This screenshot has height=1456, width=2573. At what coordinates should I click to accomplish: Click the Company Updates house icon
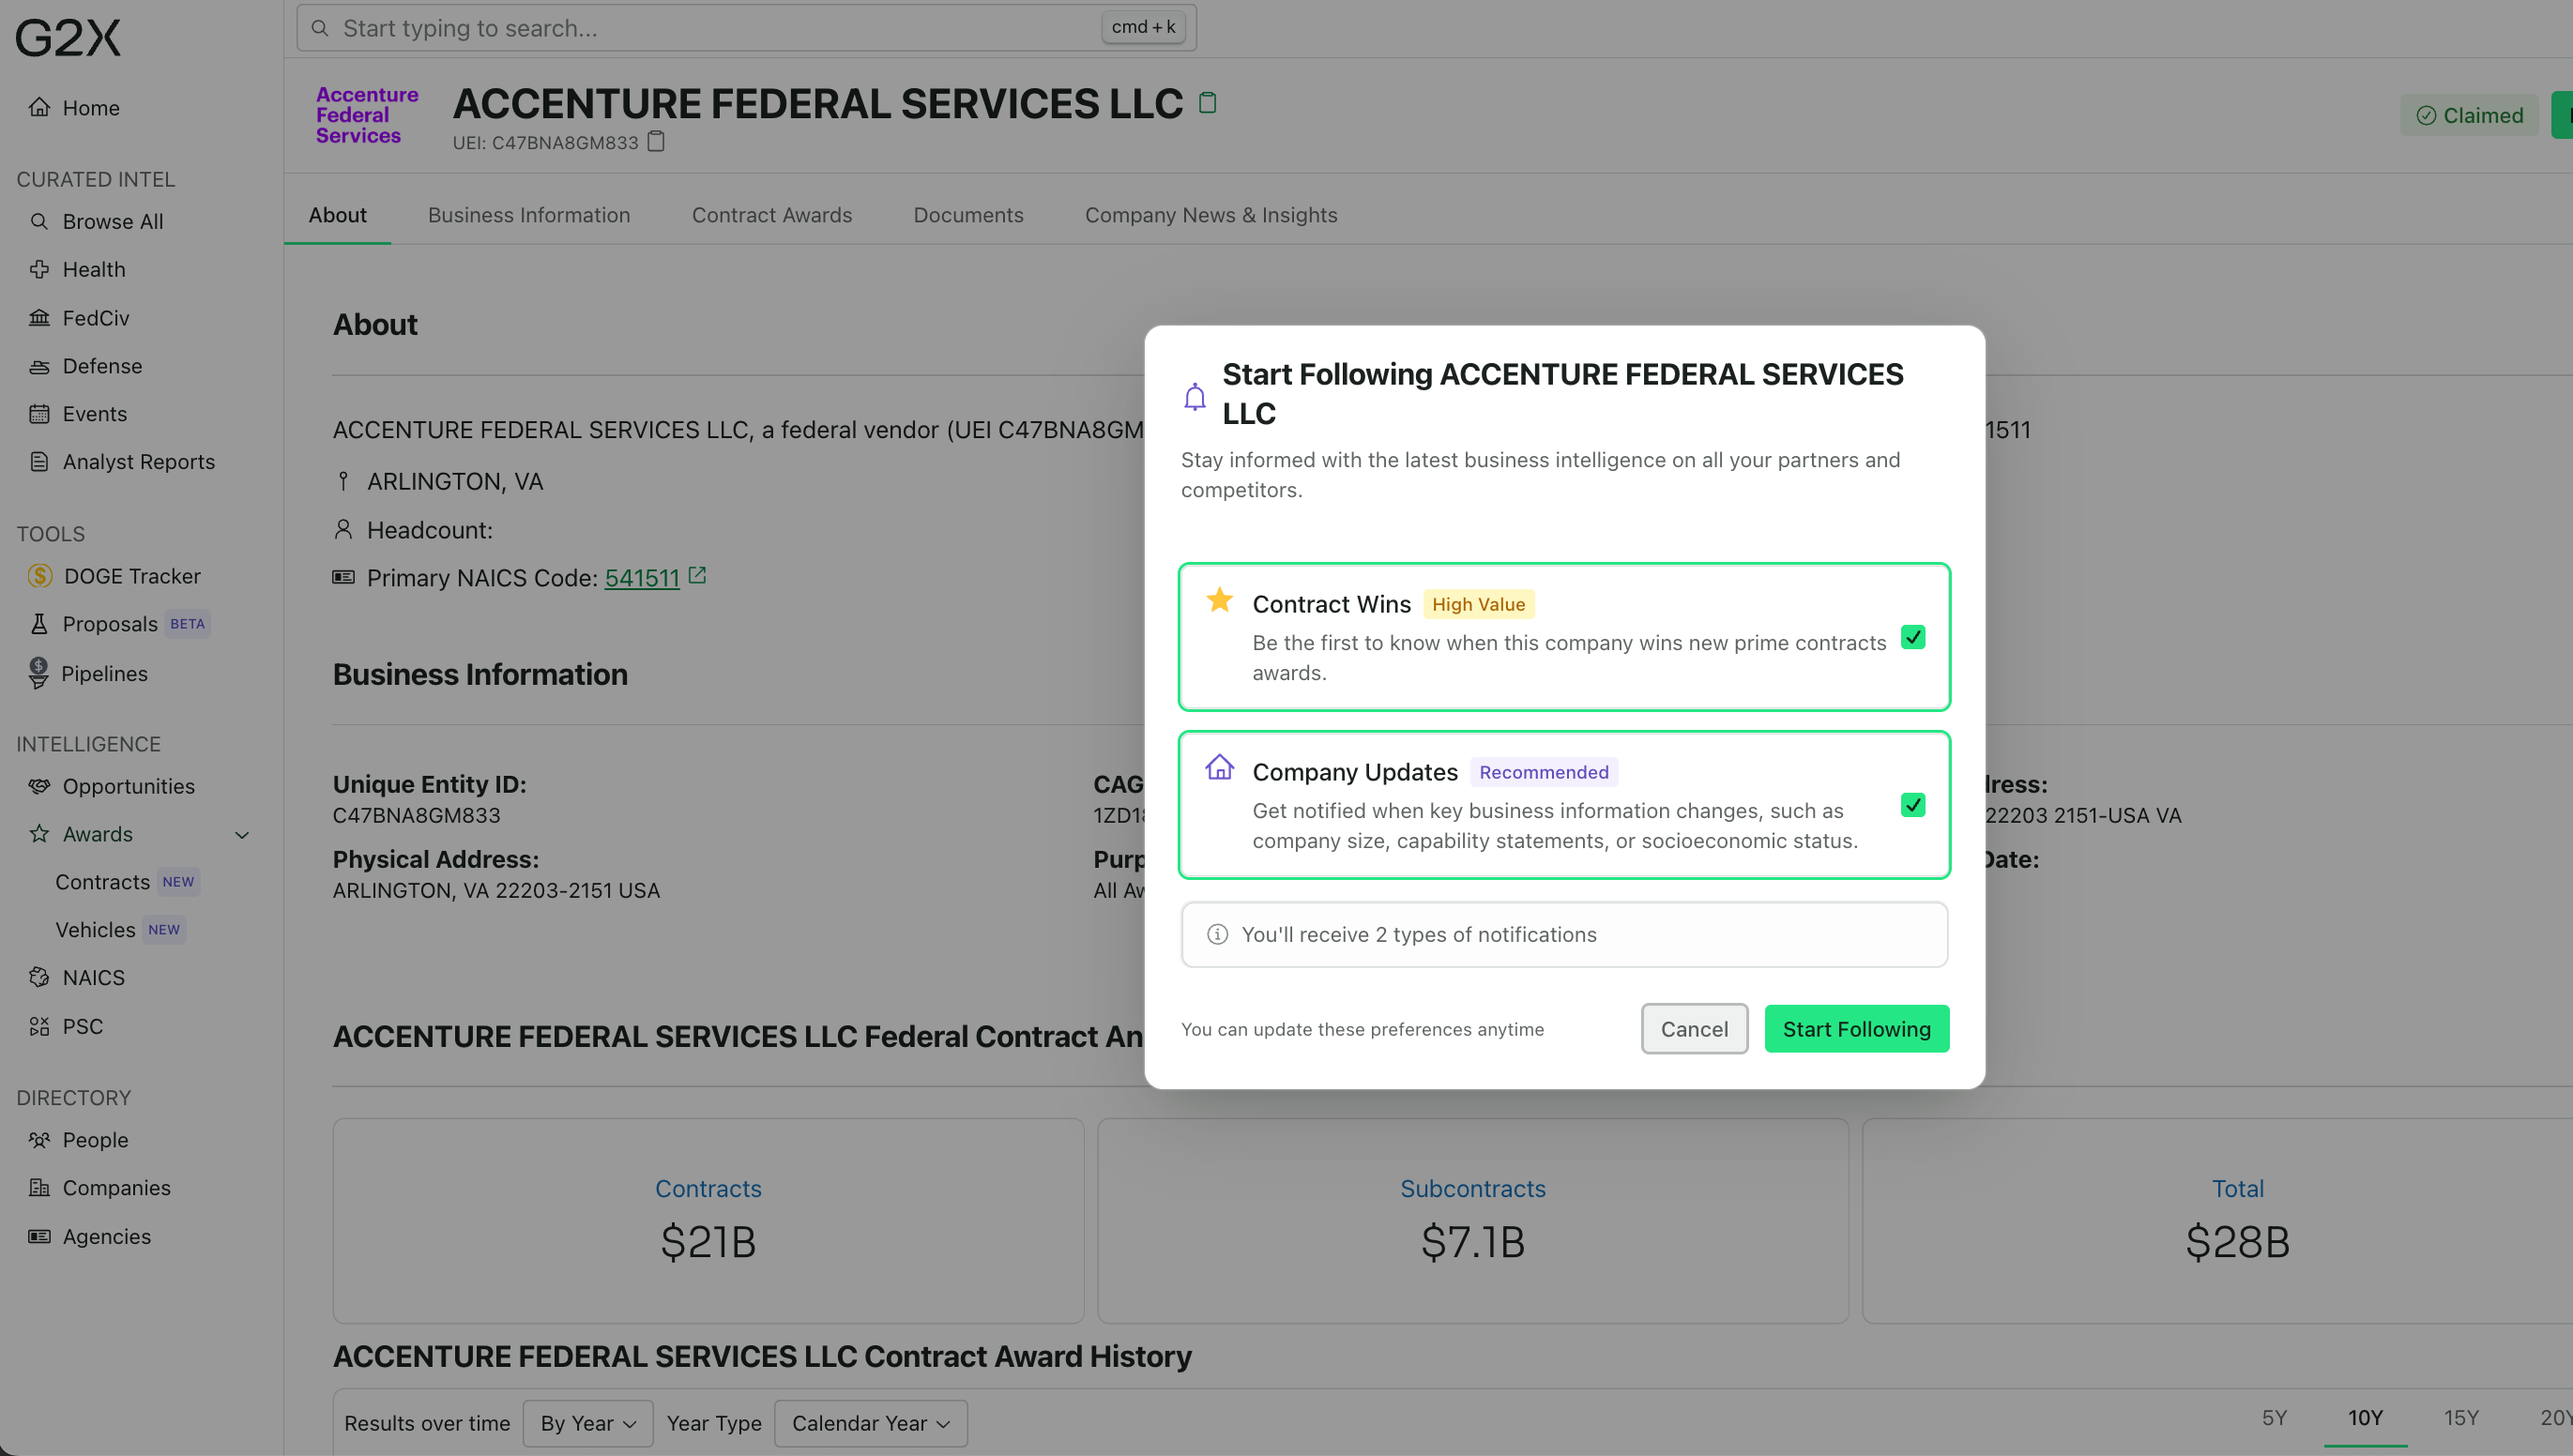1220,767
